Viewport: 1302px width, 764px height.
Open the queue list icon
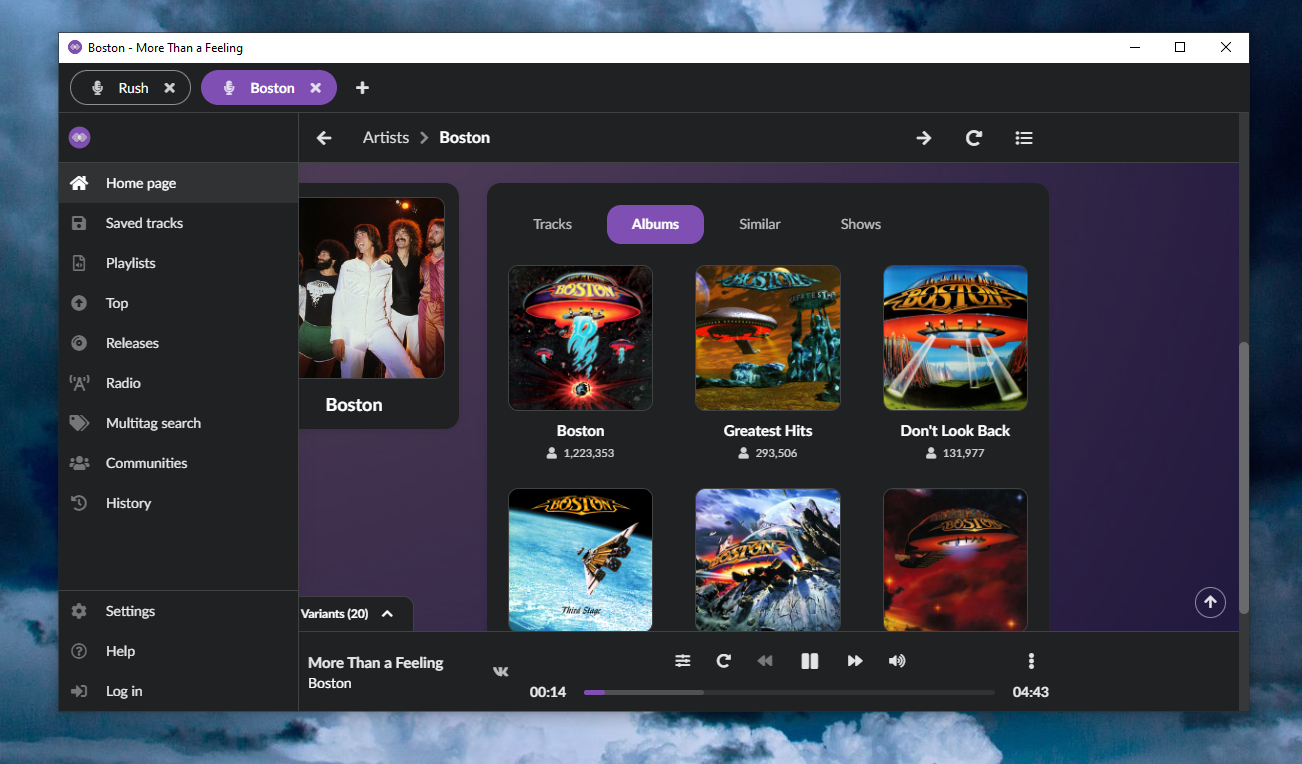[x=1024, y=138]
